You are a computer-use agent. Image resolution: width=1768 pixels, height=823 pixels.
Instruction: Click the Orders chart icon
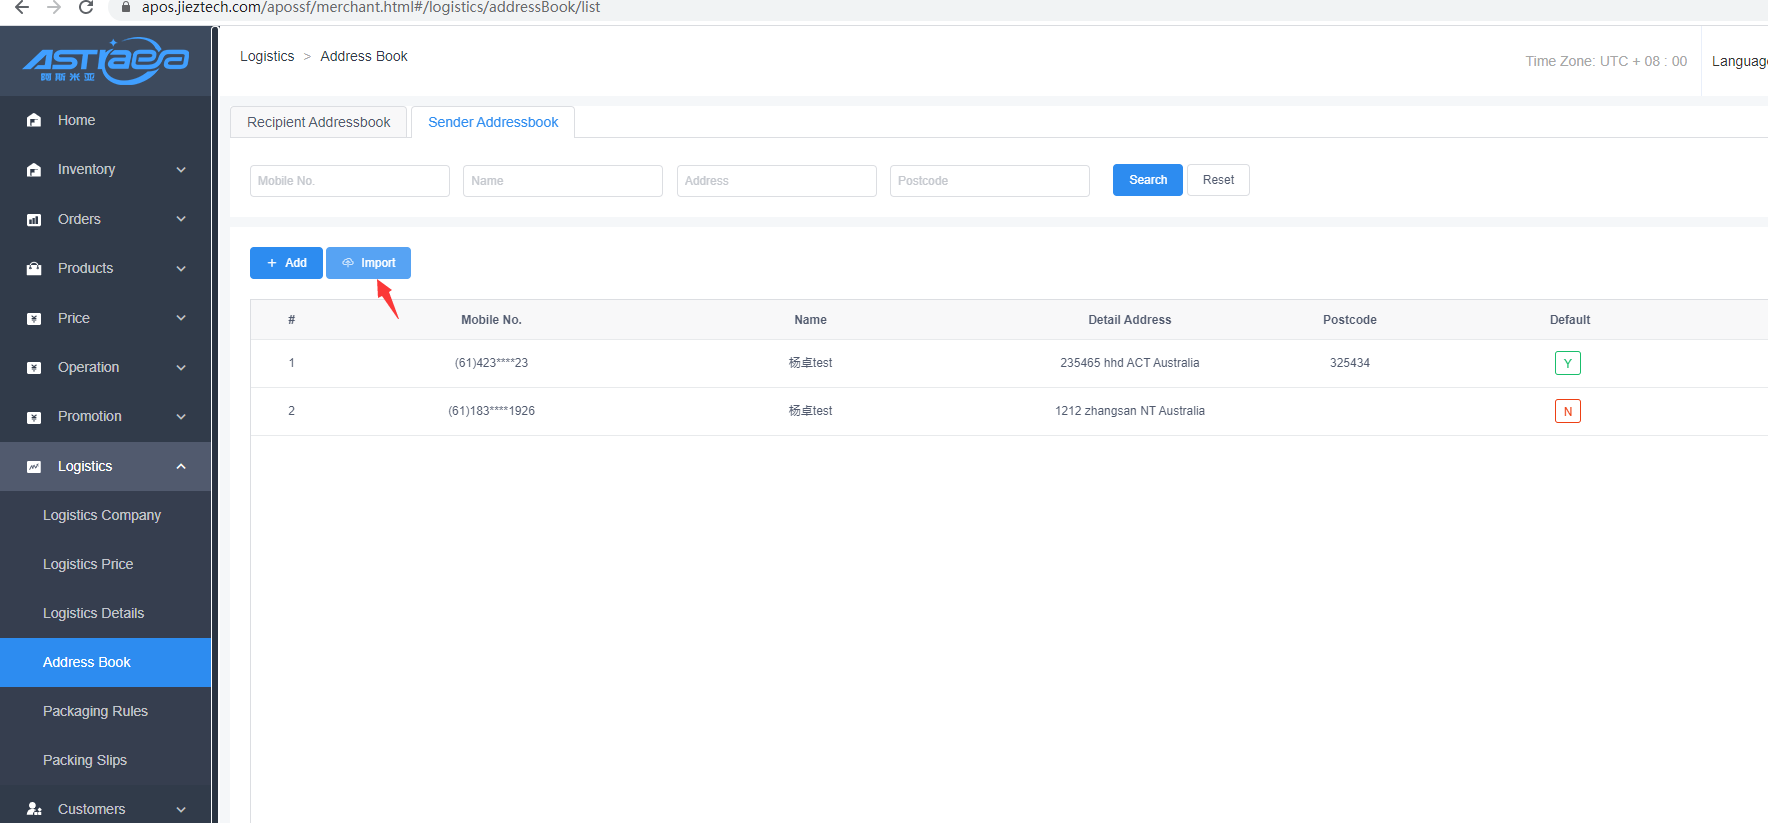click(34, 220)
